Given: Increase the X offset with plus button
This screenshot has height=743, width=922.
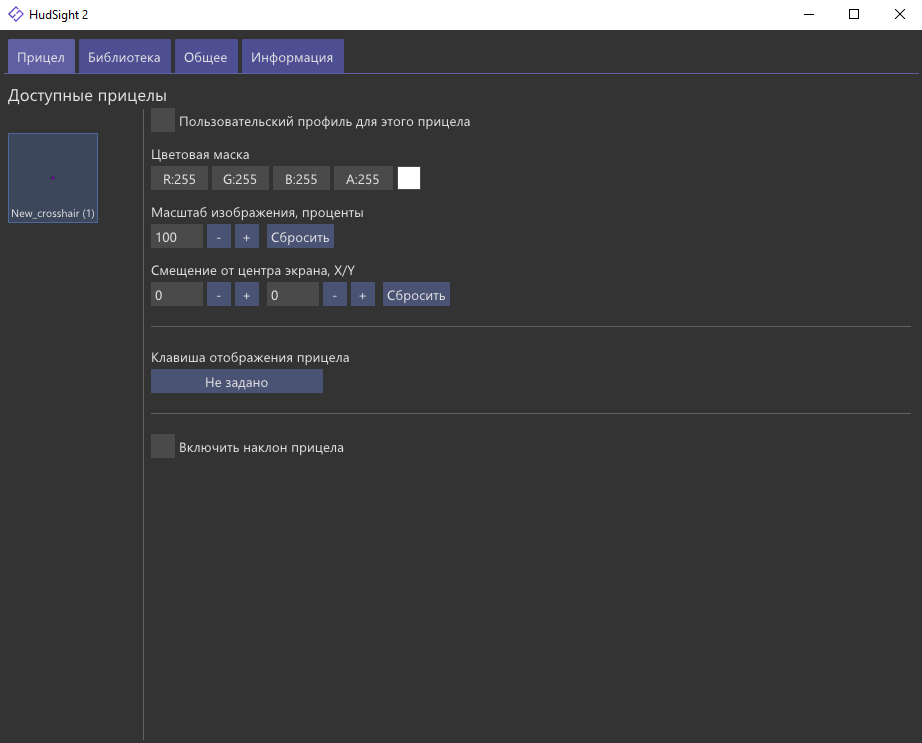Looking at the screenshot, I should point(247,295).
